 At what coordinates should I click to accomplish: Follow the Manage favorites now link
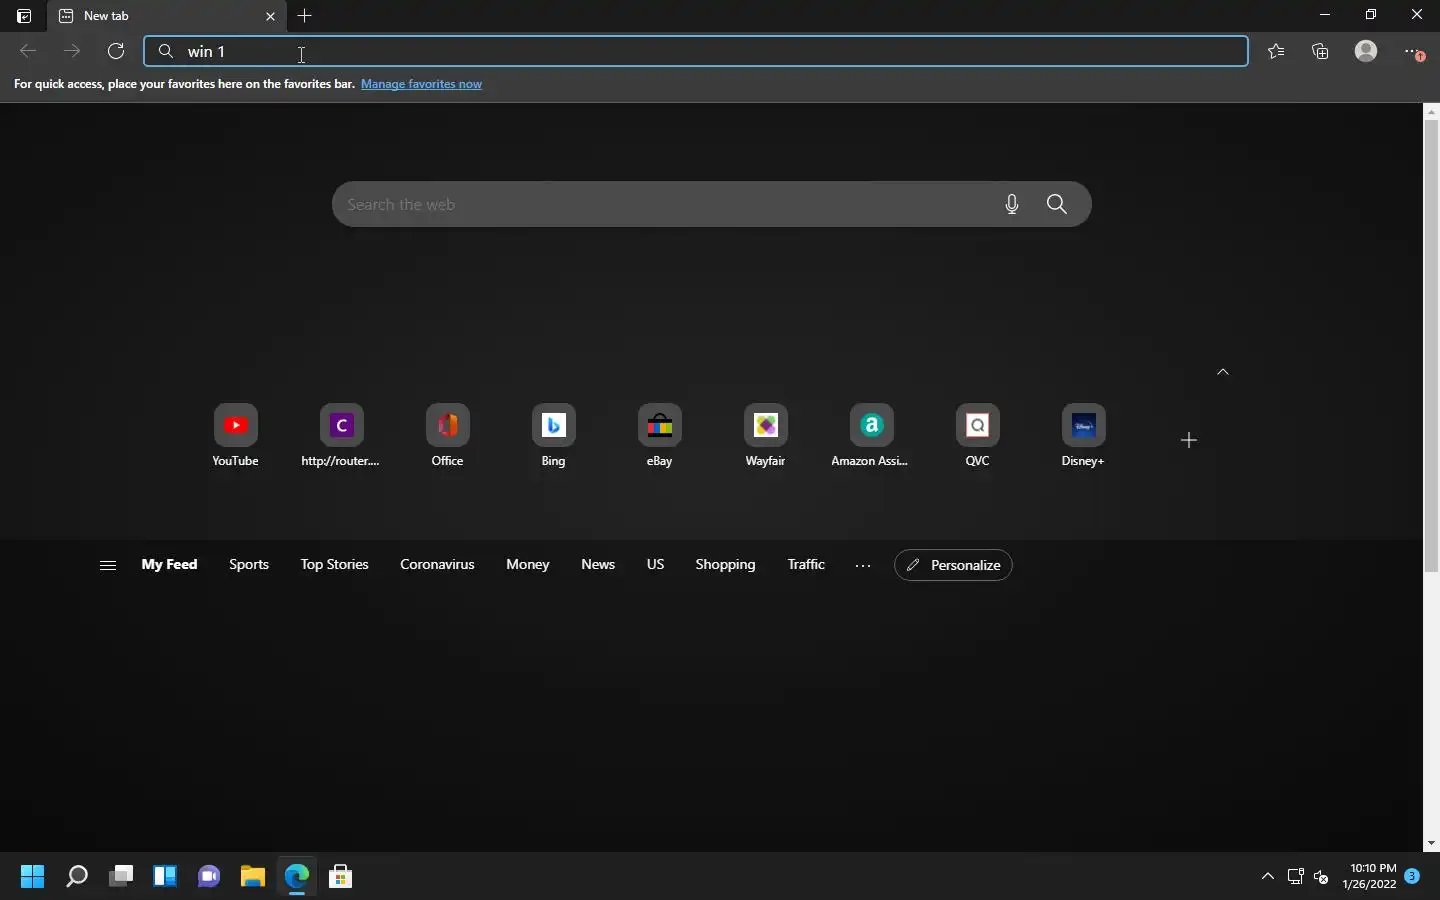point(421,84)
